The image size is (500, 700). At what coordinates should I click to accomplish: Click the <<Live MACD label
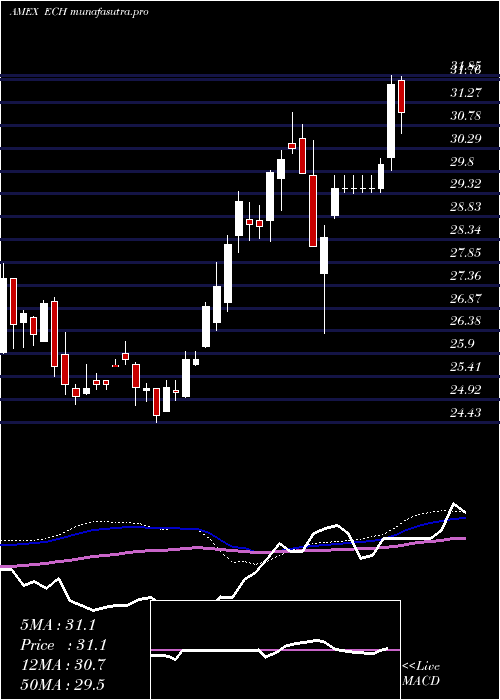pyautogui.click(x=421, y=674)
